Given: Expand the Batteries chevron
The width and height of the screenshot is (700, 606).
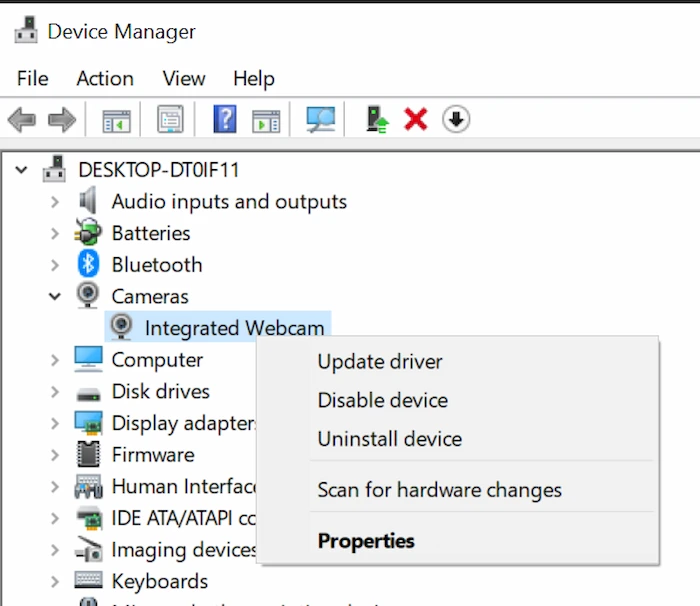Looking at the screenshot, I should [54, 234].
